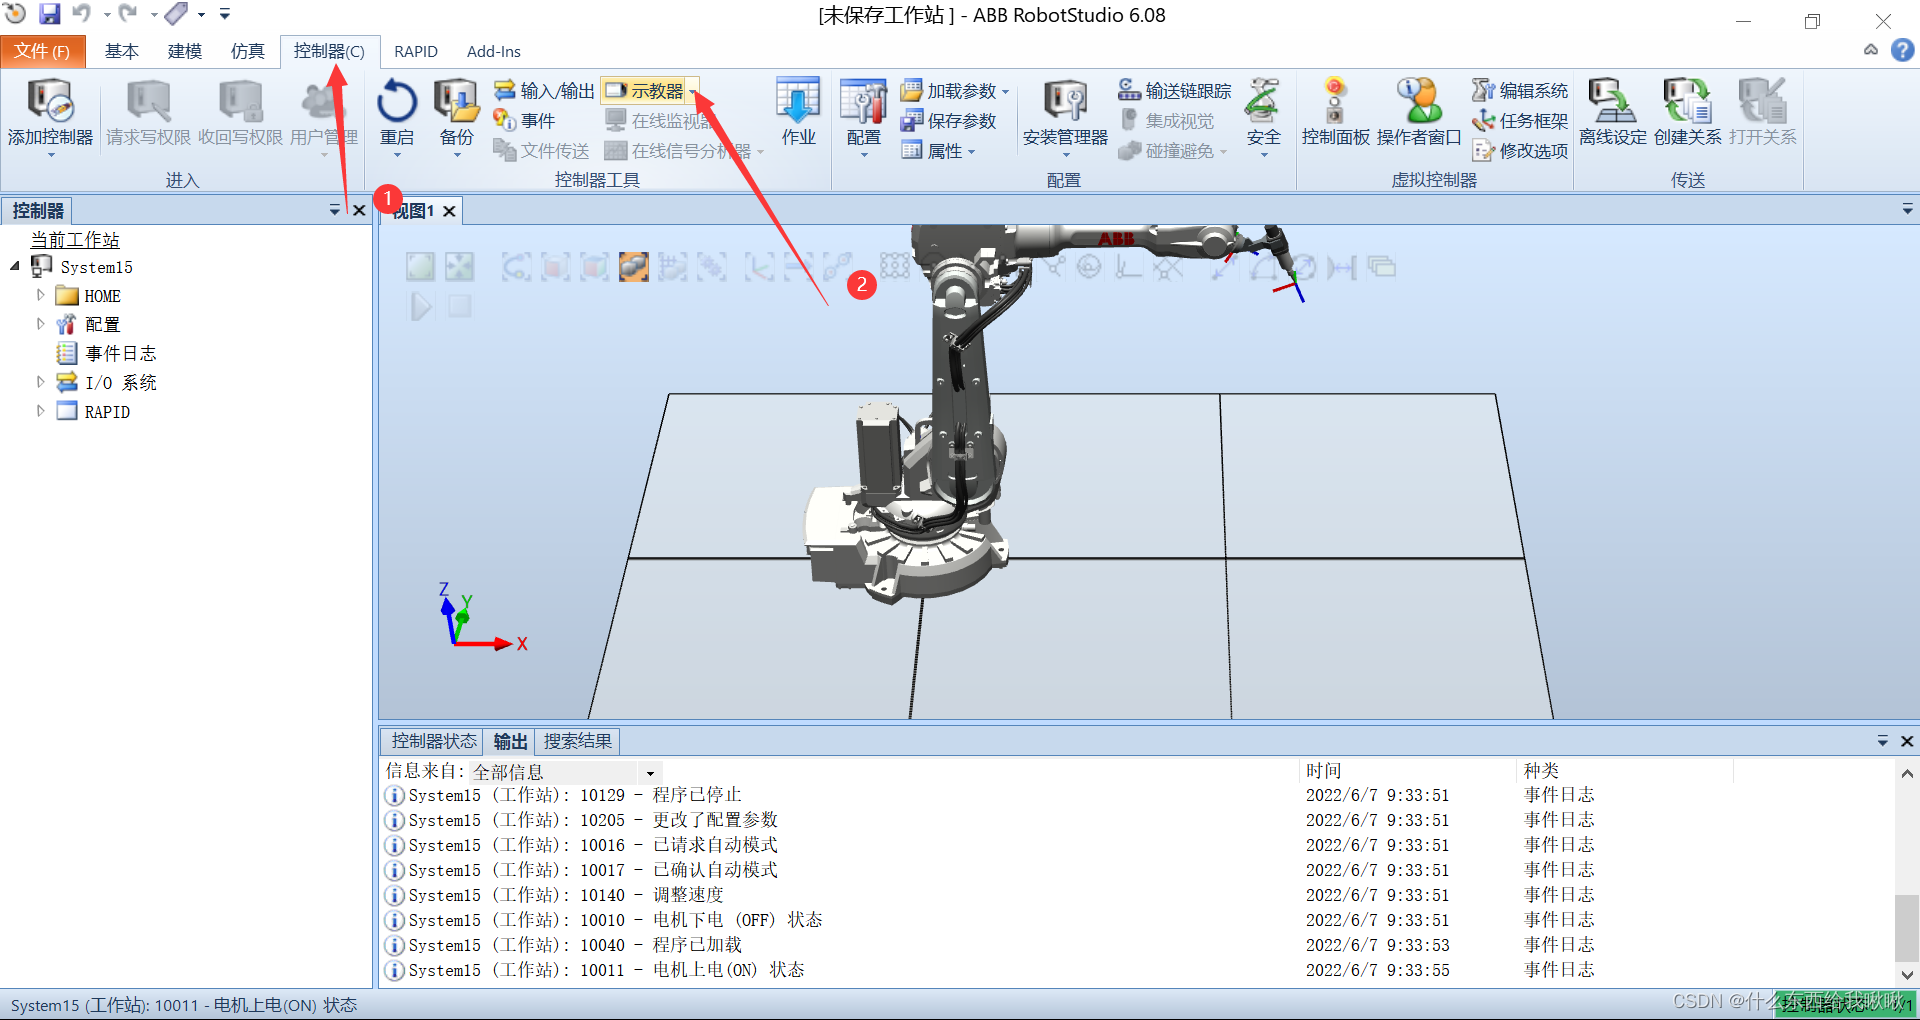Viewport: 1920px width, 1020px height.
Task: Select the 输出 tab
Action: pos(510,741)
